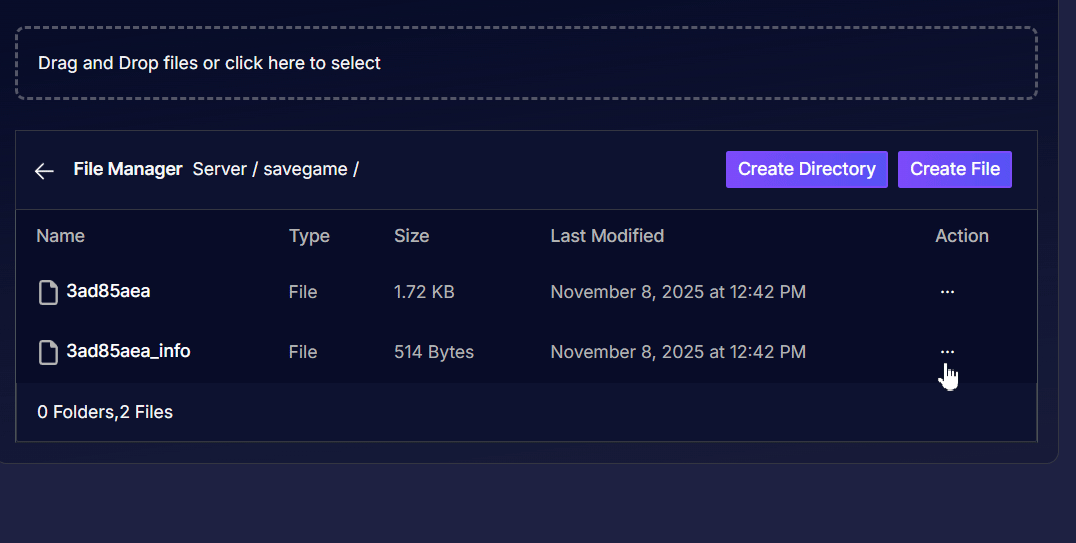This screenshot has width=1076, height=543.
Task: Open the file named 3ad85aea_info
Action: click(x=128, y=351)
